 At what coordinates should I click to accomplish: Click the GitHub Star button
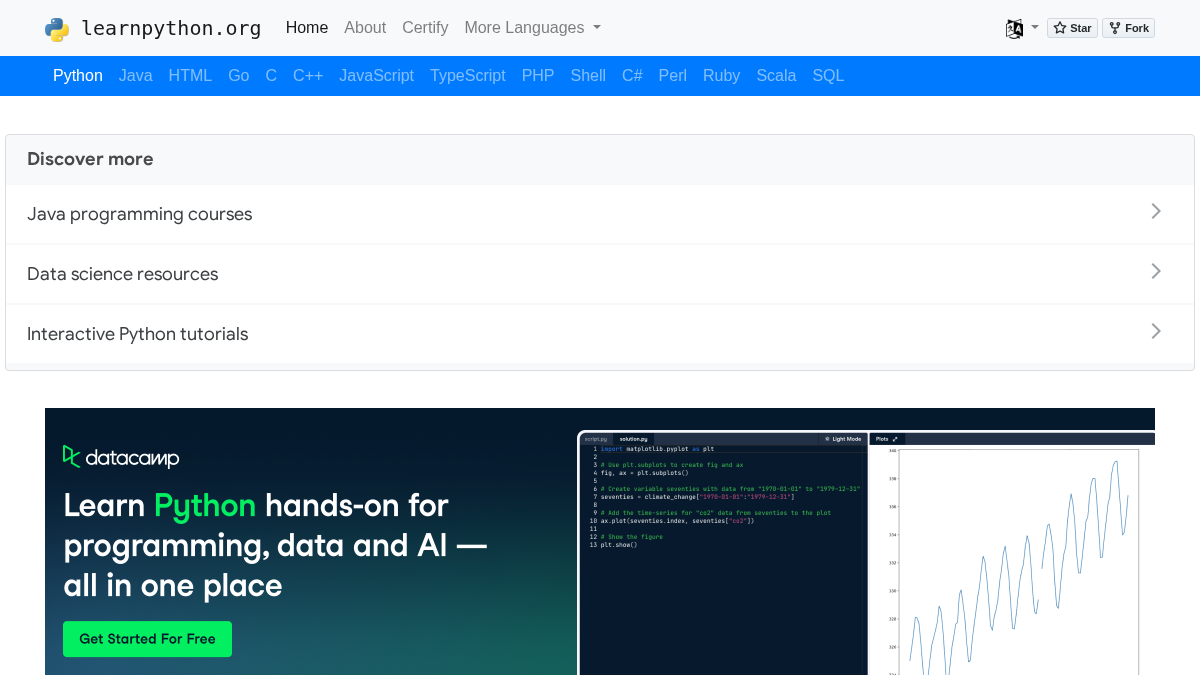coord(1072,28)
